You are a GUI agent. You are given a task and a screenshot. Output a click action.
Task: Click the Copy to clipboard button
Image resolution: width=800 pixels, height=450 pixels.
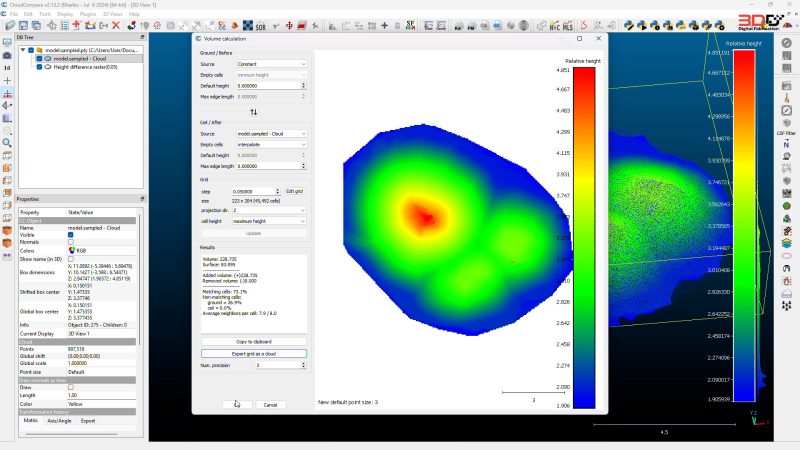(254, 341)
